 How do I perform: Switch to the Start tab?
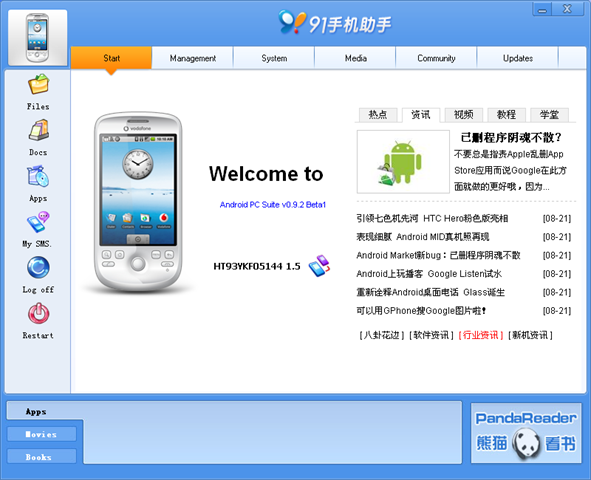click(111, 58)
